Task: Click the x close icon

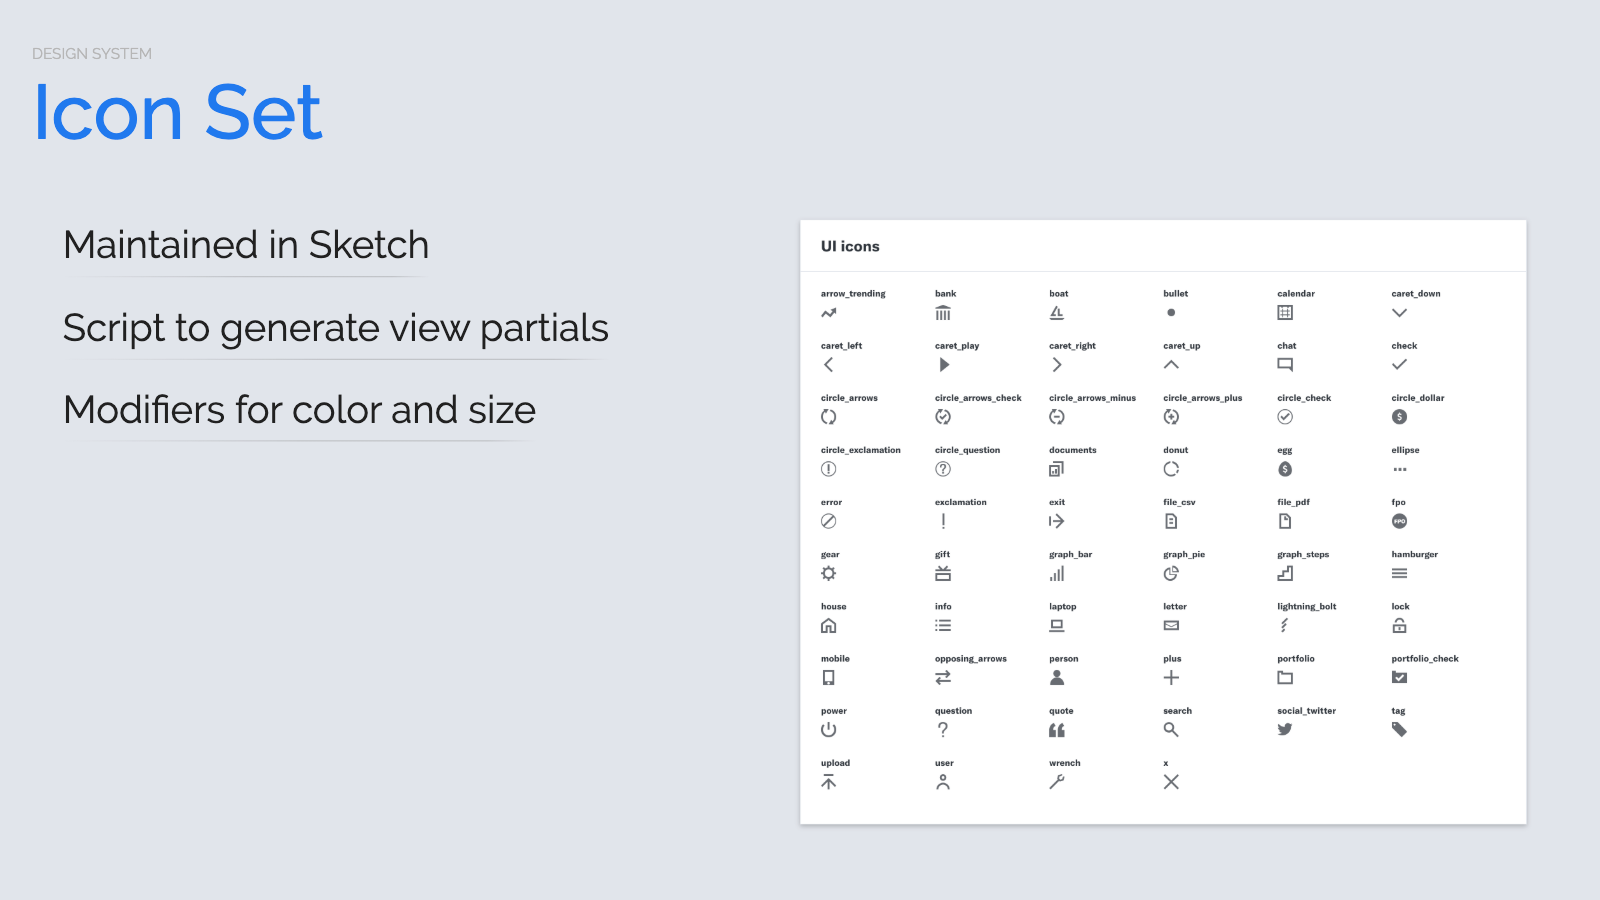Action: pyautogui.click(x=1171, y=782)
